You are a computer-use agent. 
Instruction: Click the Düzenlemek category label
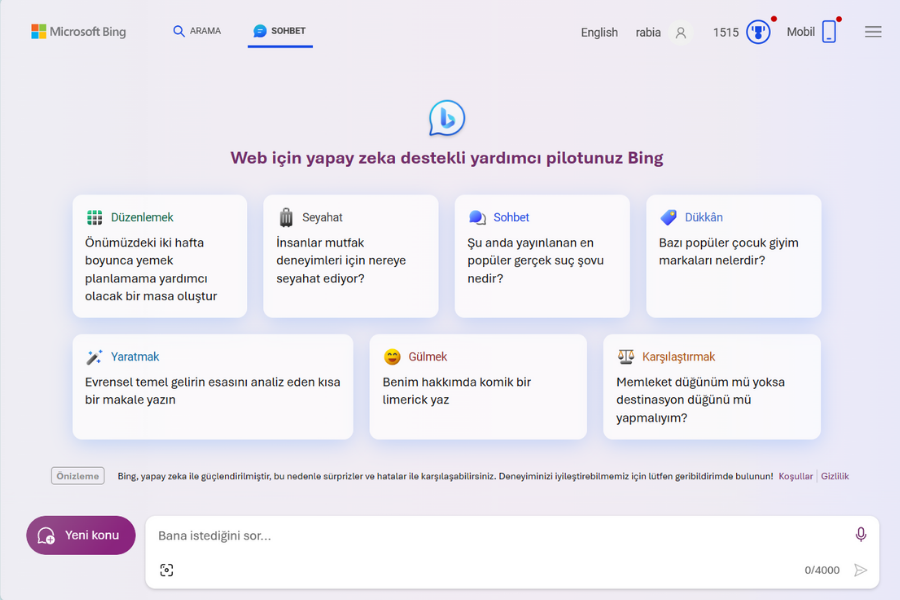(x=142, y=218)
